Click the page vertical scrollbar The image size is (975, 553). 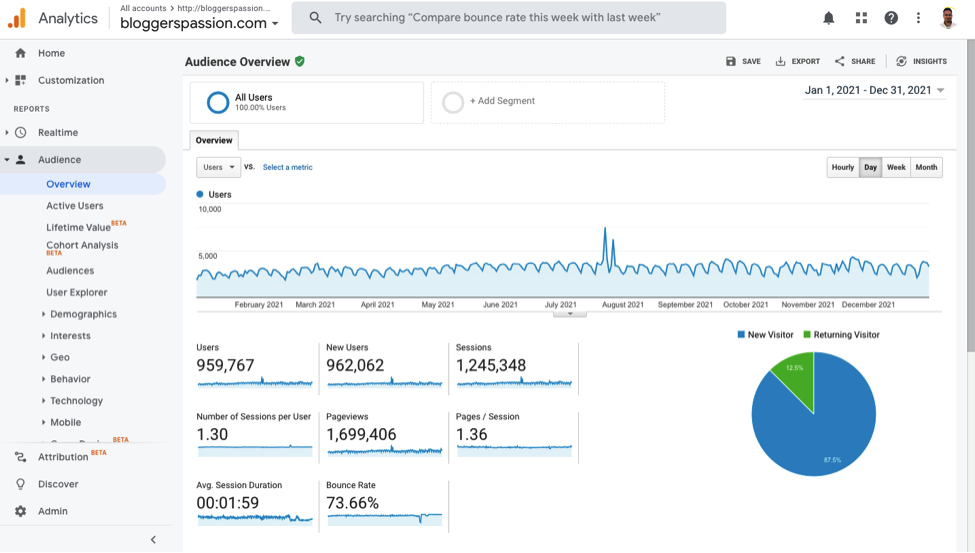point(971,196)
